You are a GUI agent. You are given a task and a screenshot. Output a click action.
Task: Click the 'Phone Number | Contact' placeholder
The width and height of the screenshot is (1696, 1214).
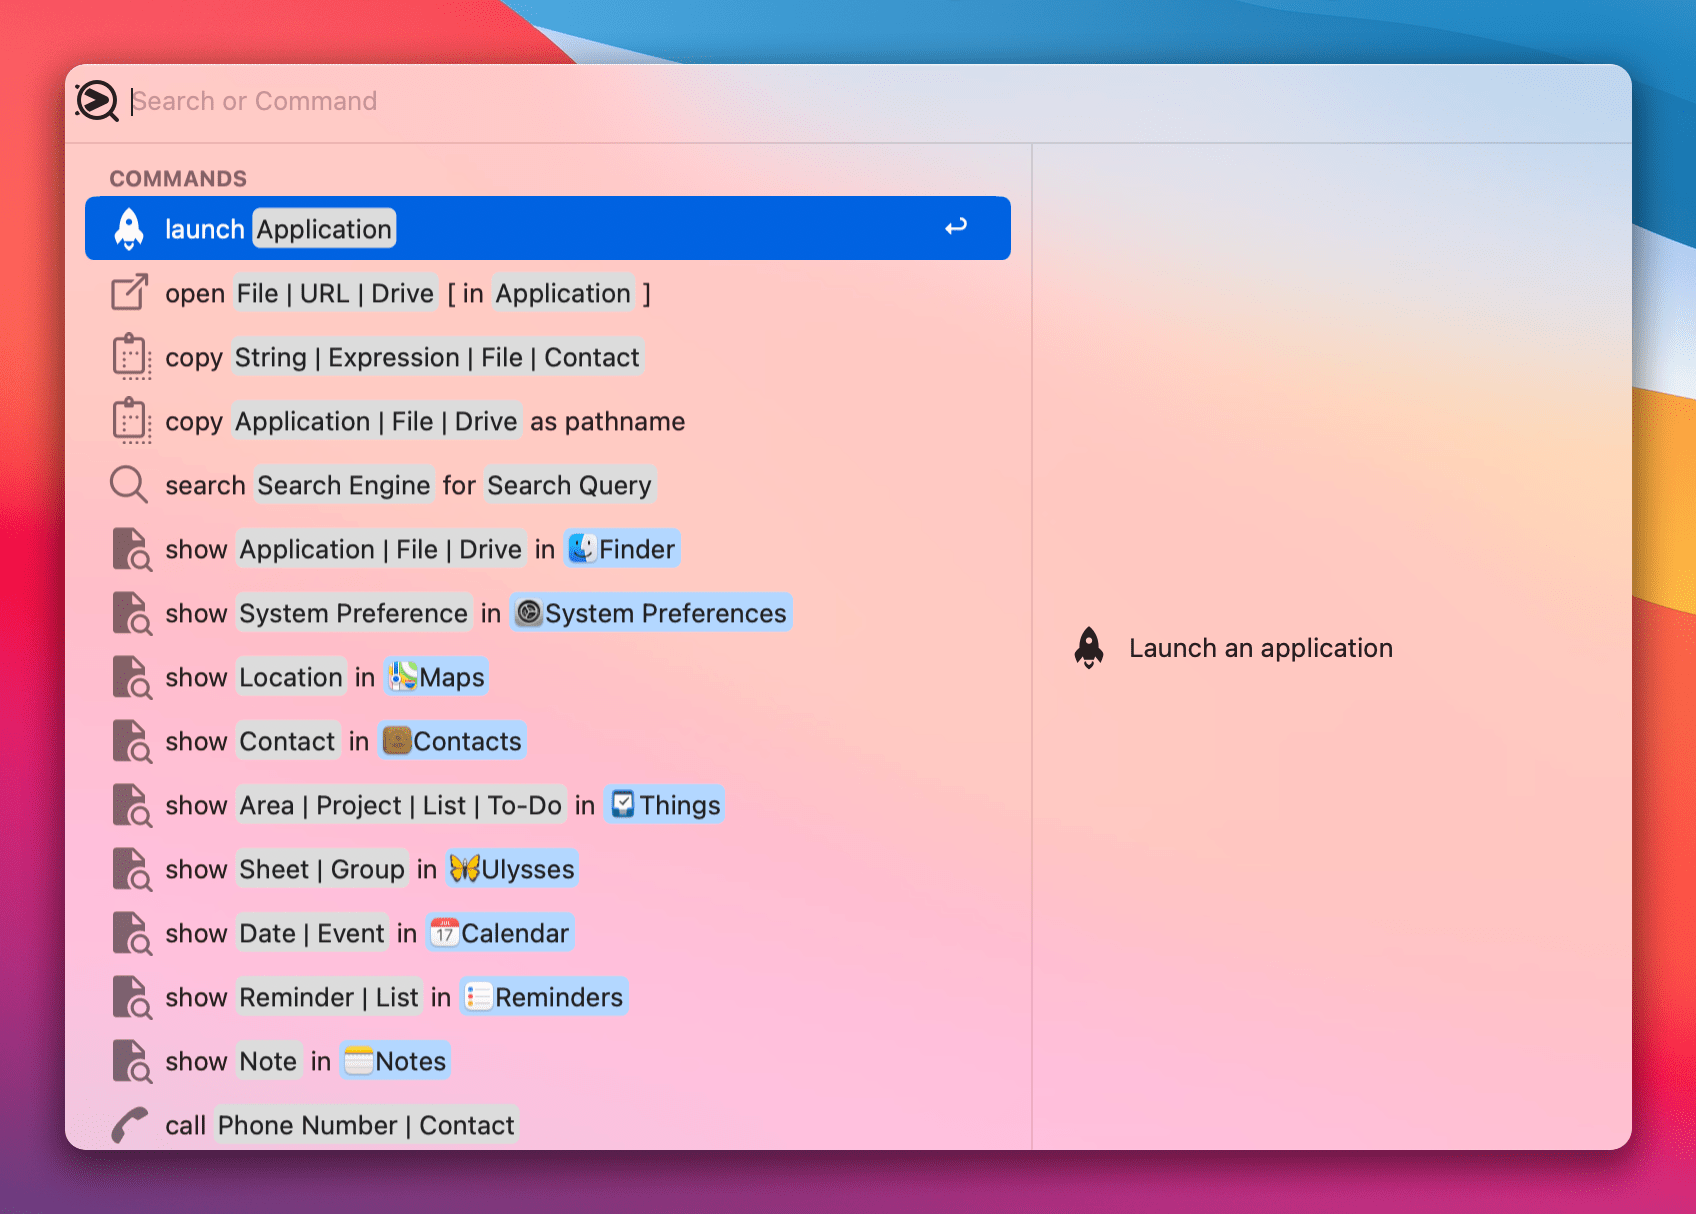point(366,1125)
